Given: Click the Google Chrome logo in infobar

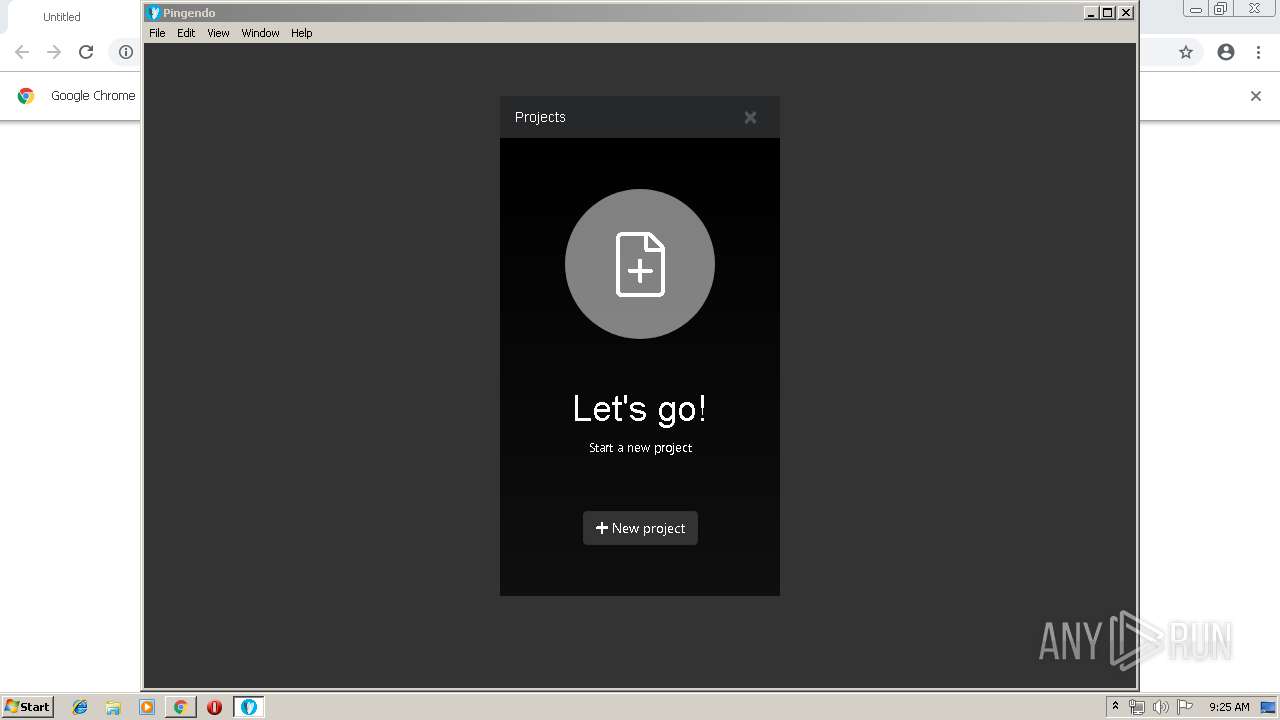Looking at the screenshot, I should (x=26, y=96).
